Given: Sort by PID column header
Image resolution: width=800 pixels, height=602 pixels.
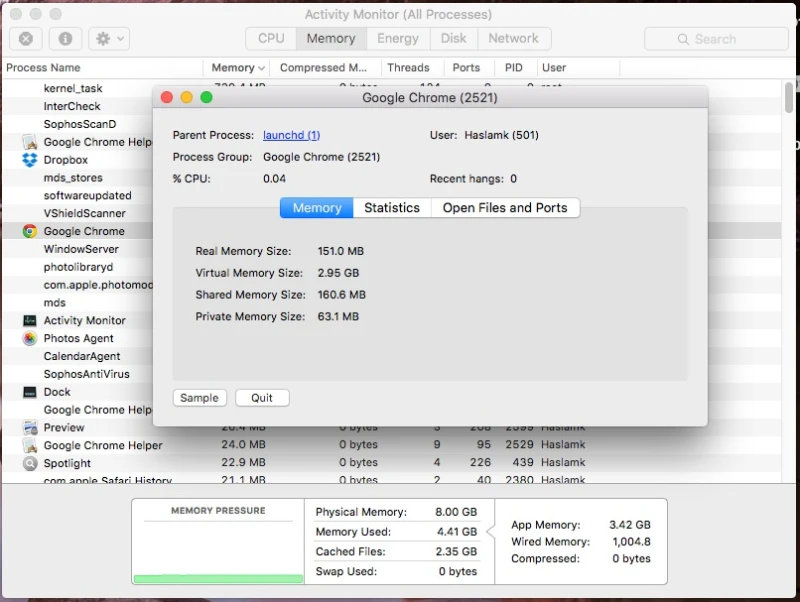Looking at the screenshot, I should pos(514,68).
